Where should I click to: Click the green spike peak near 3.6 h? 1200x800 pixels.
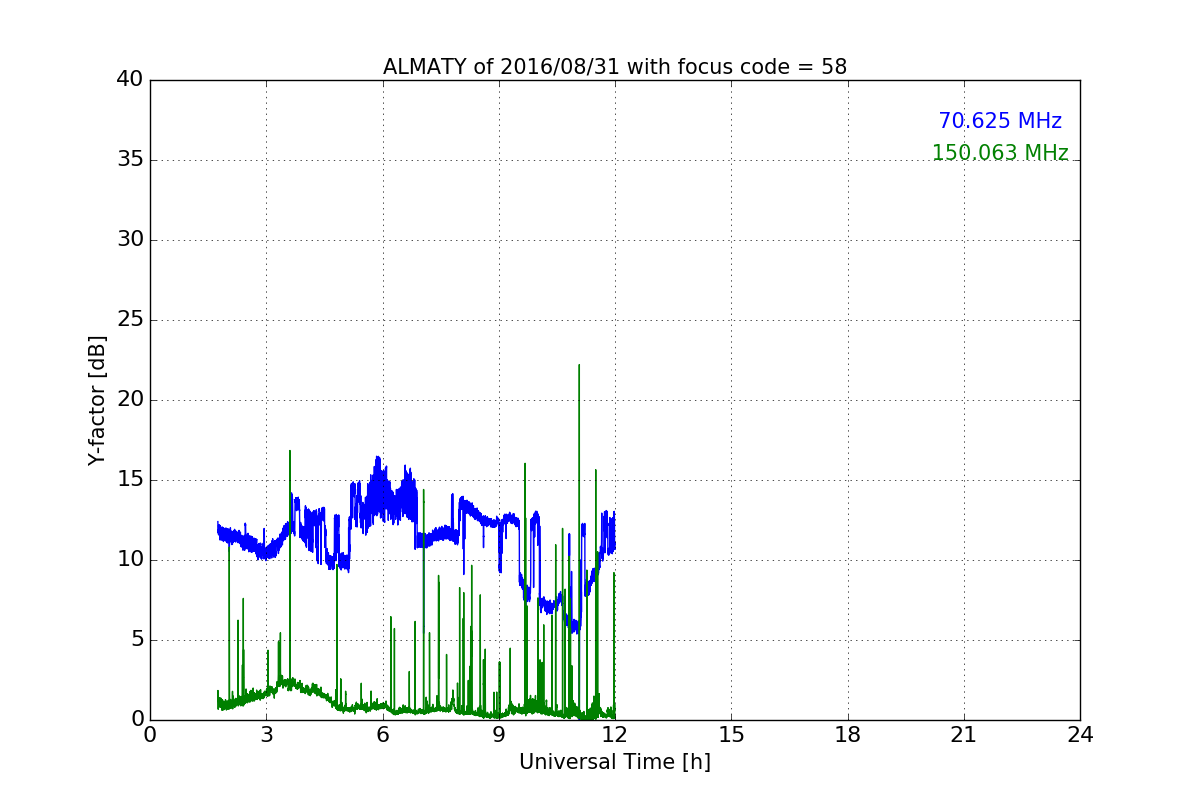[x=290, y=452]
